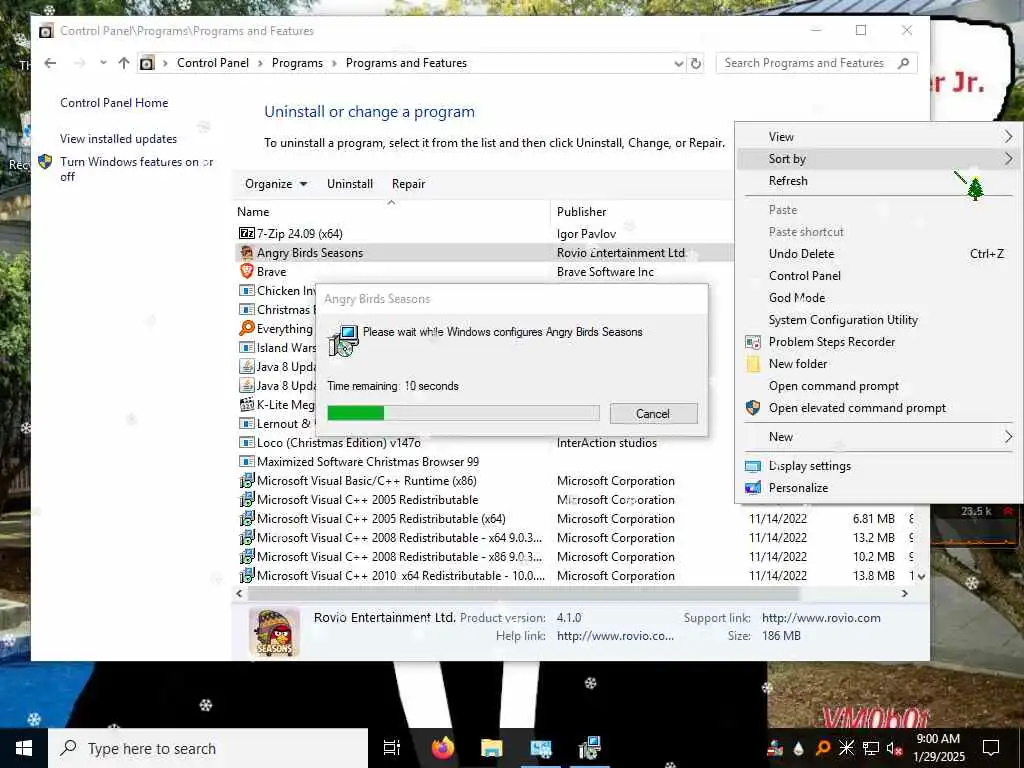Click InterAction studios publisher cell
This screenshot has height=768, width=1024.
(607, 443)
